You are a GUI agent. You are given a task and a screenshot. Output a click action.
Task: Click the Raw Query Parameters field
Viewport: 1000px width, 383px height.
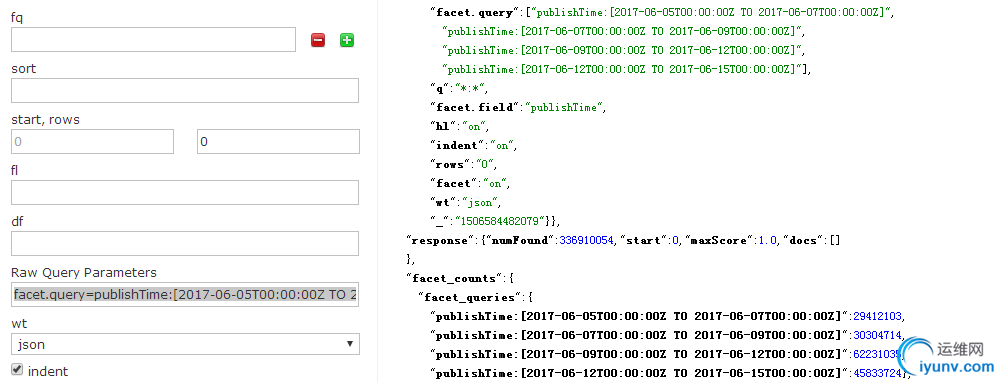pos(185,294)
